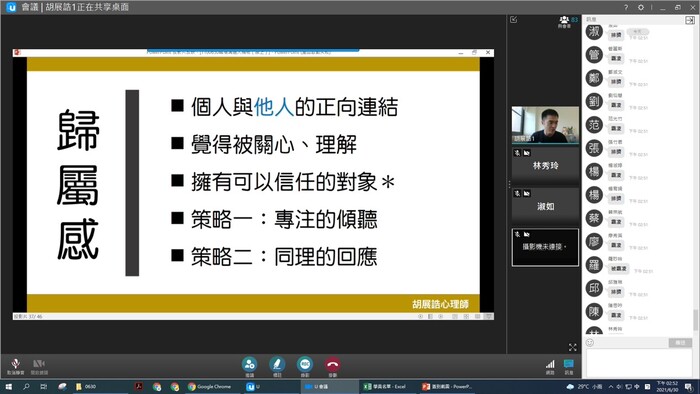The image size is (700, 394).
Task: Click the 劉 avatar in chat
Action: point(594,101)
